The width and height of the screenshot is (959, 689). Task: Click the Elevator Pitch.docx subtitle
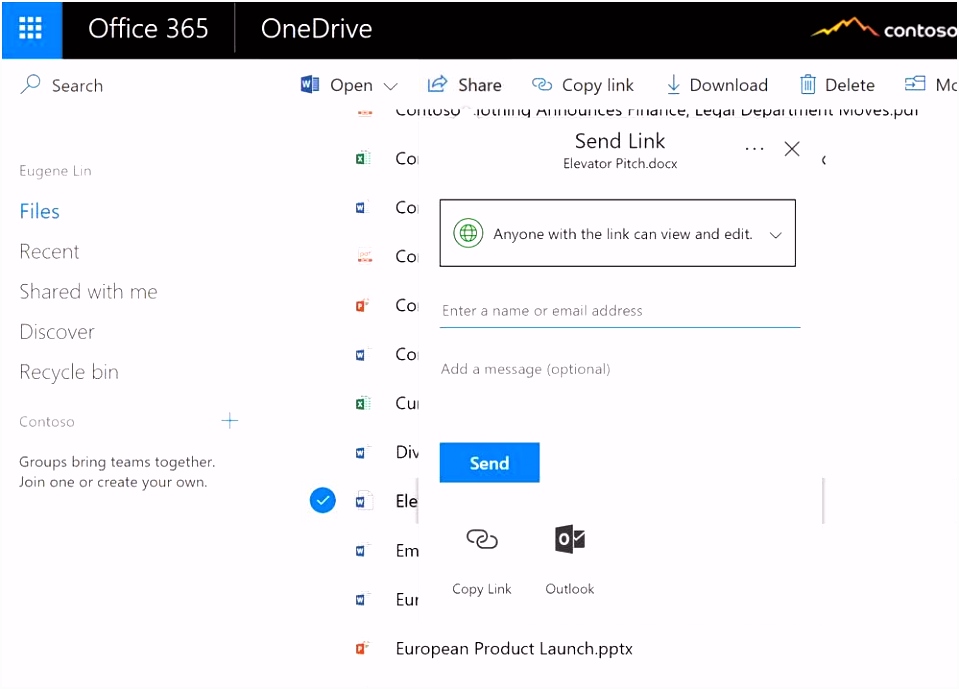(x=620, y=164)
